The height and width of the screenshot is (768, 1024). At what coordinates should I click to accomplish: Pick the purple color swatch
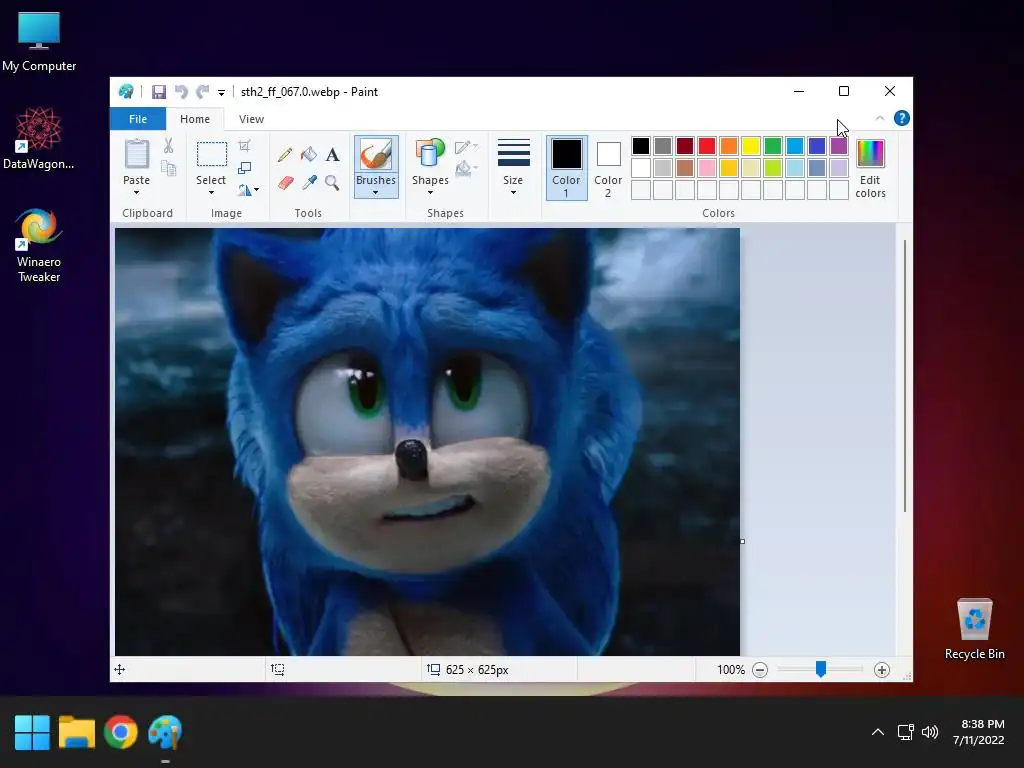pyautogui.click(x=839, y=146)
